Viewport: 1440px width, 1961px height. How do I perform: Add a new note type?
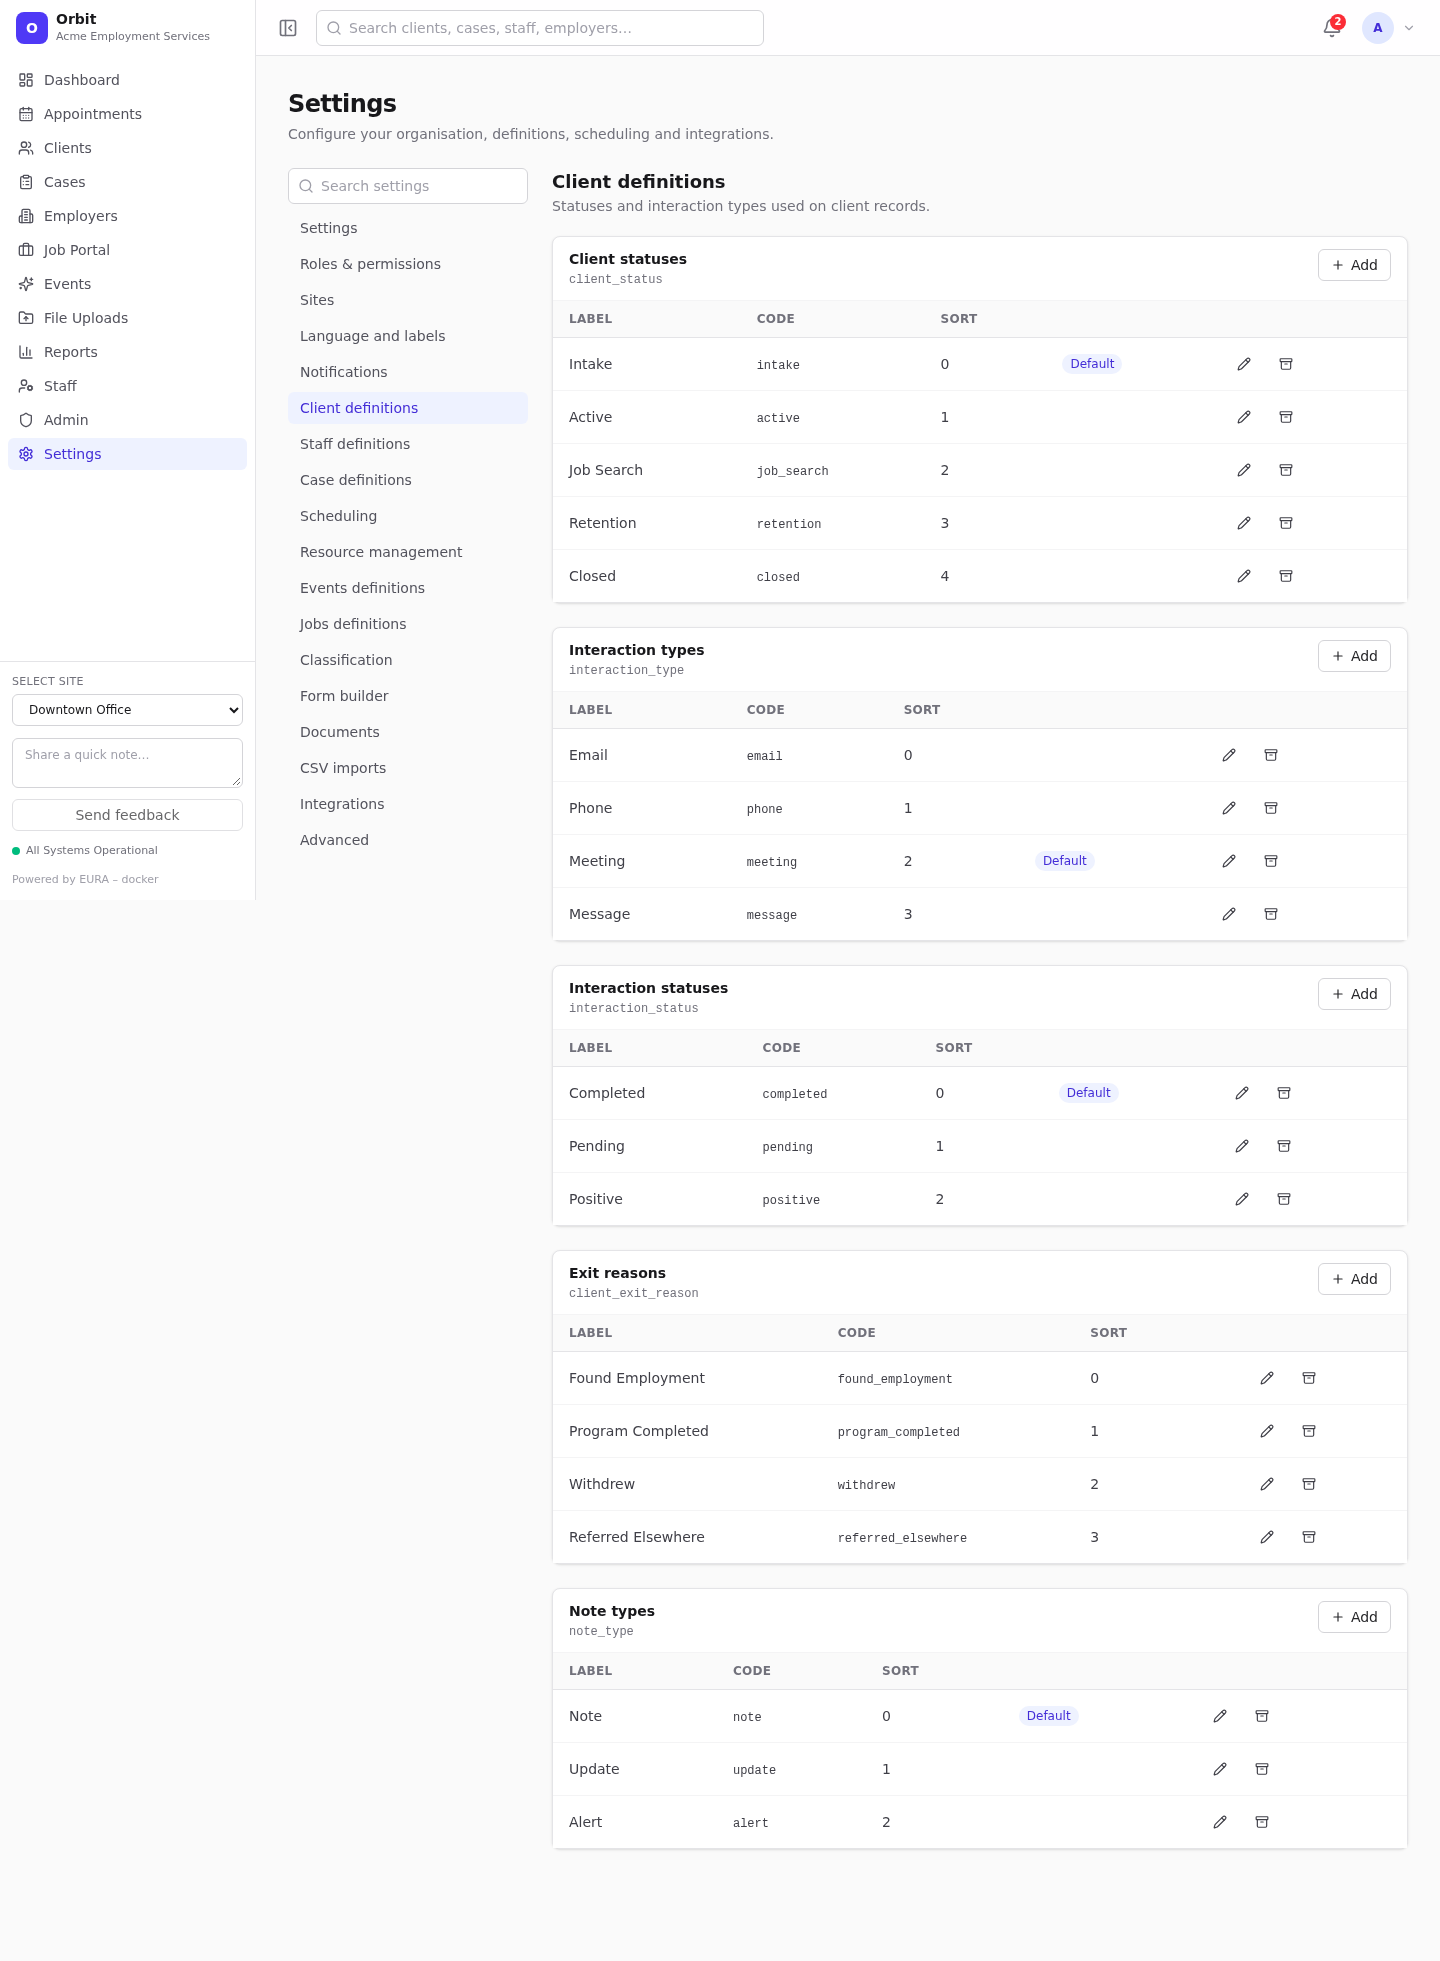tap(1354, 1617)
